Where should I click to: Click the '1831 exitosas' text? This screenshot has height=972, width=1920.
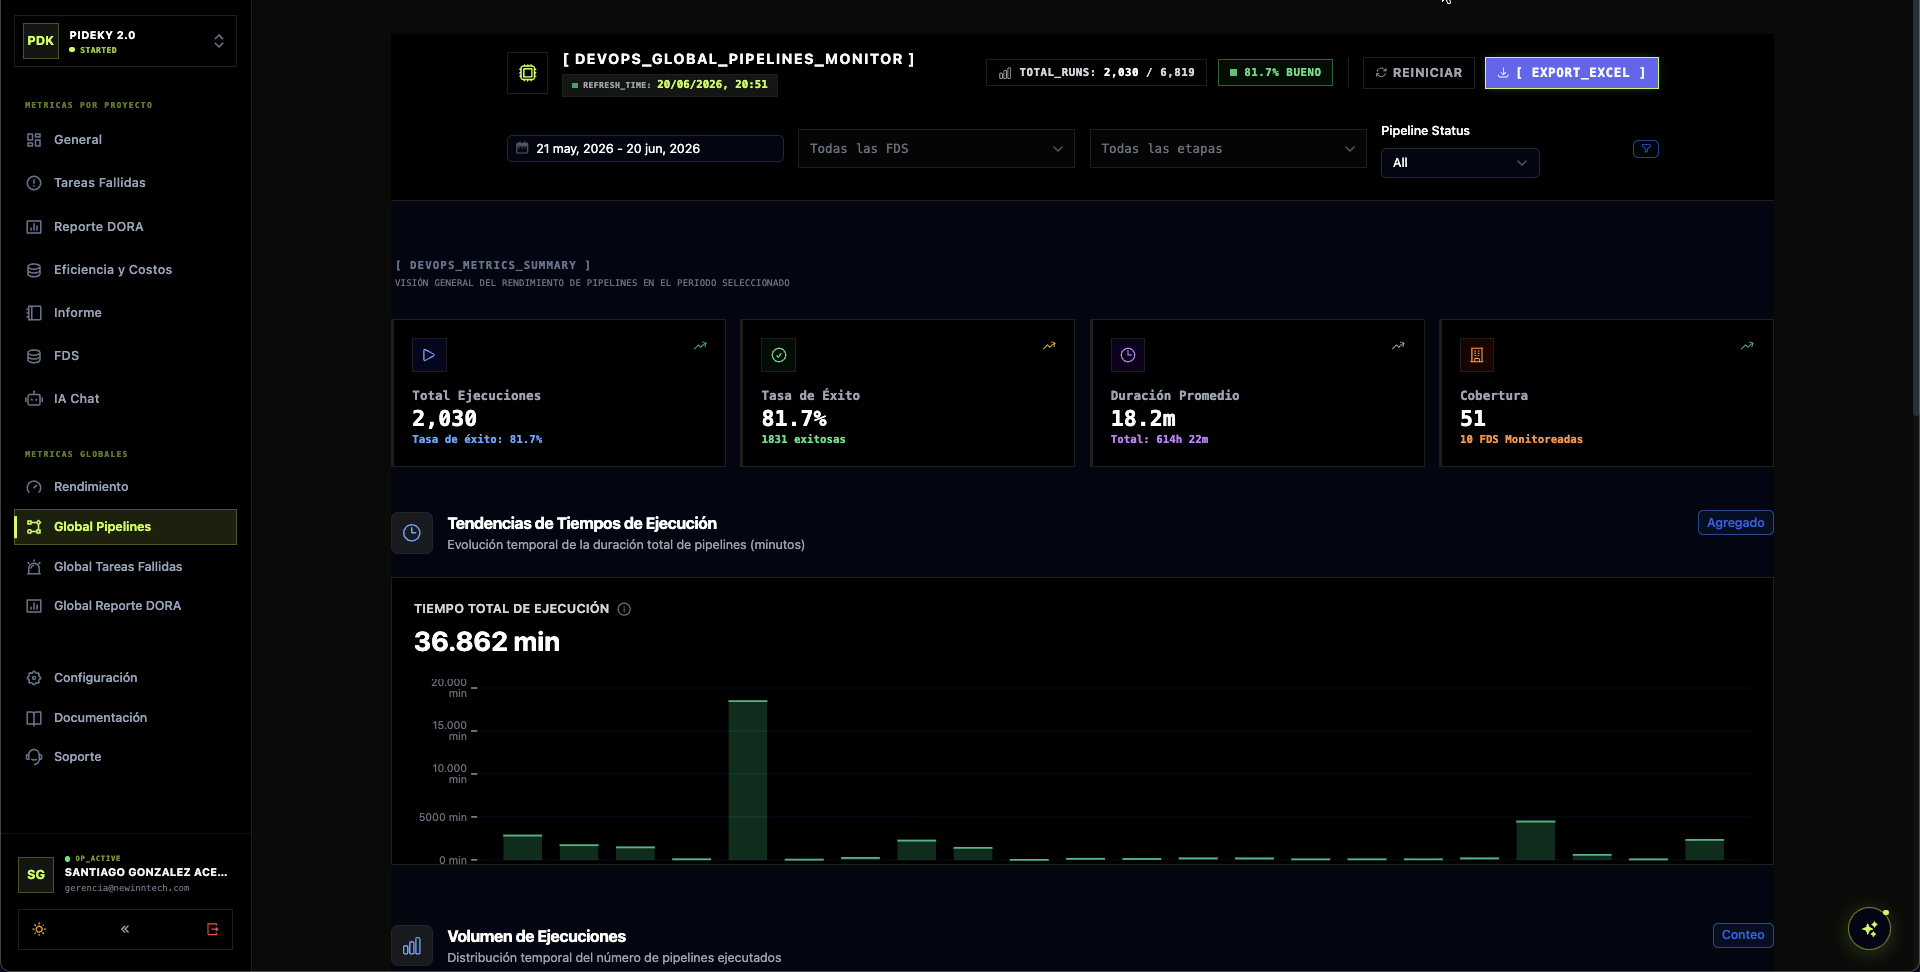(x=803, y=440)
